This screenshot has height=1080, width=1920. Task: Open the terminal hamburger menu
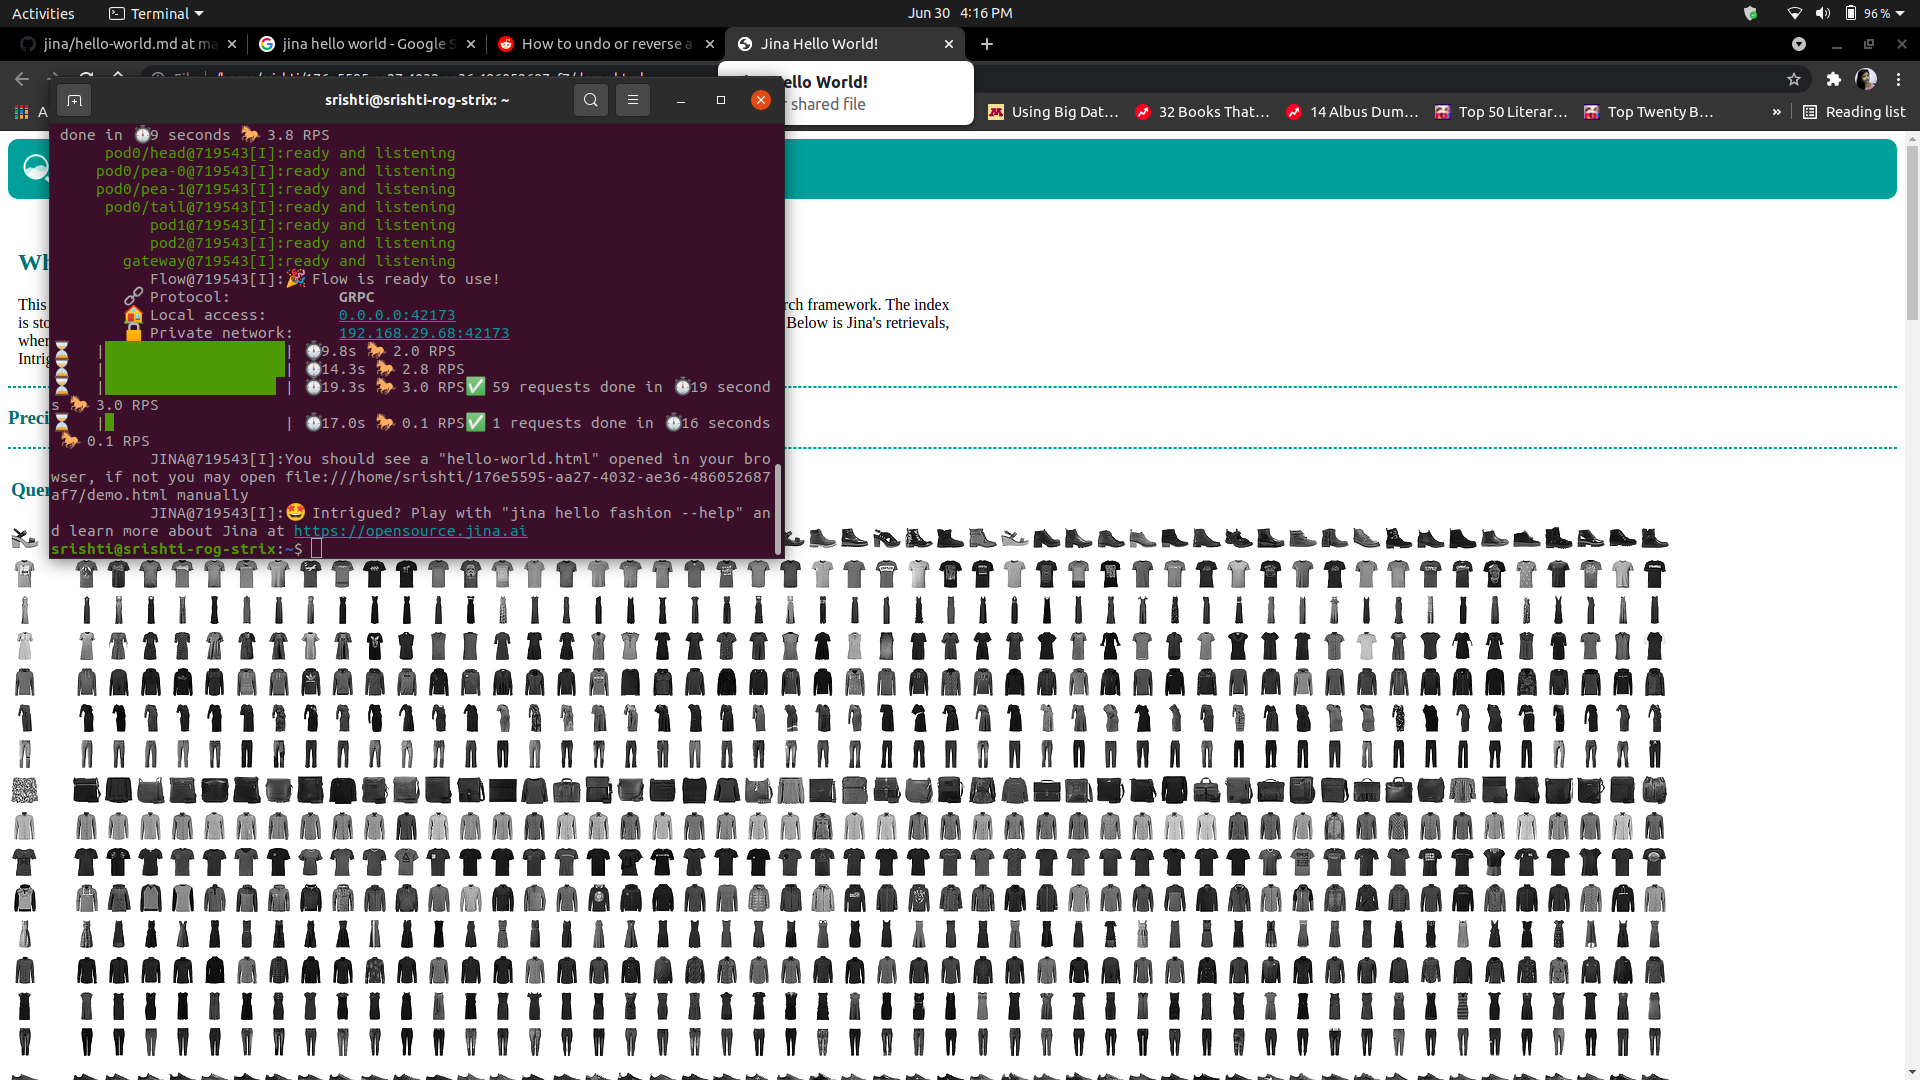[633, 100]
